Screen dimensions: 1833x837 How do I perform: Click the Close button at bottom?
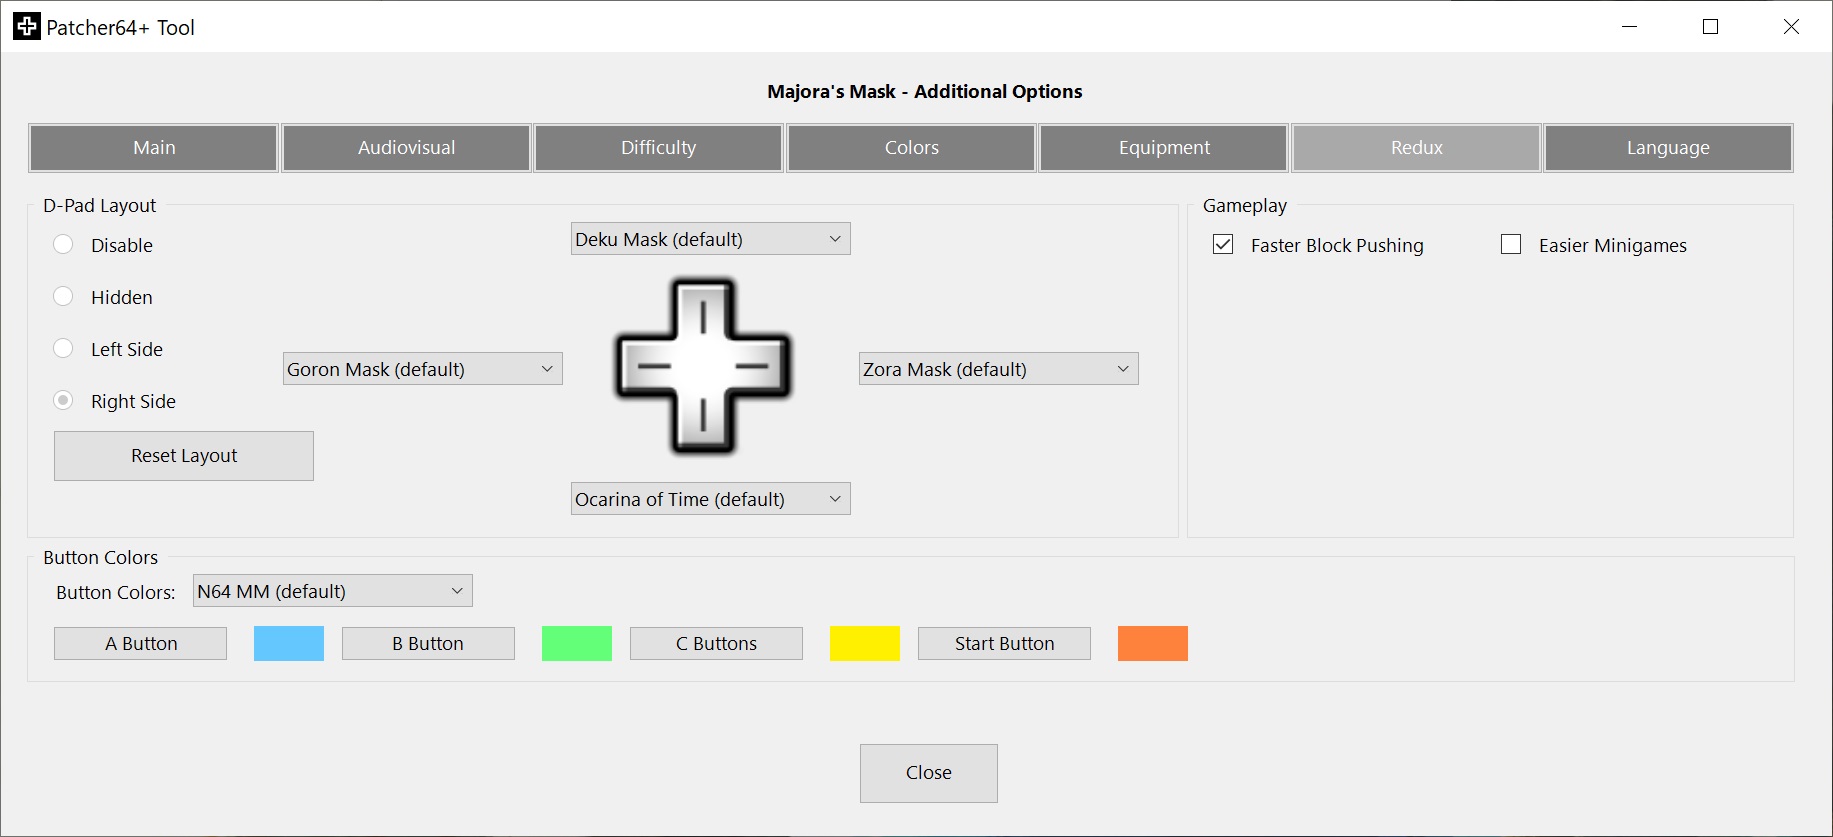929,773
